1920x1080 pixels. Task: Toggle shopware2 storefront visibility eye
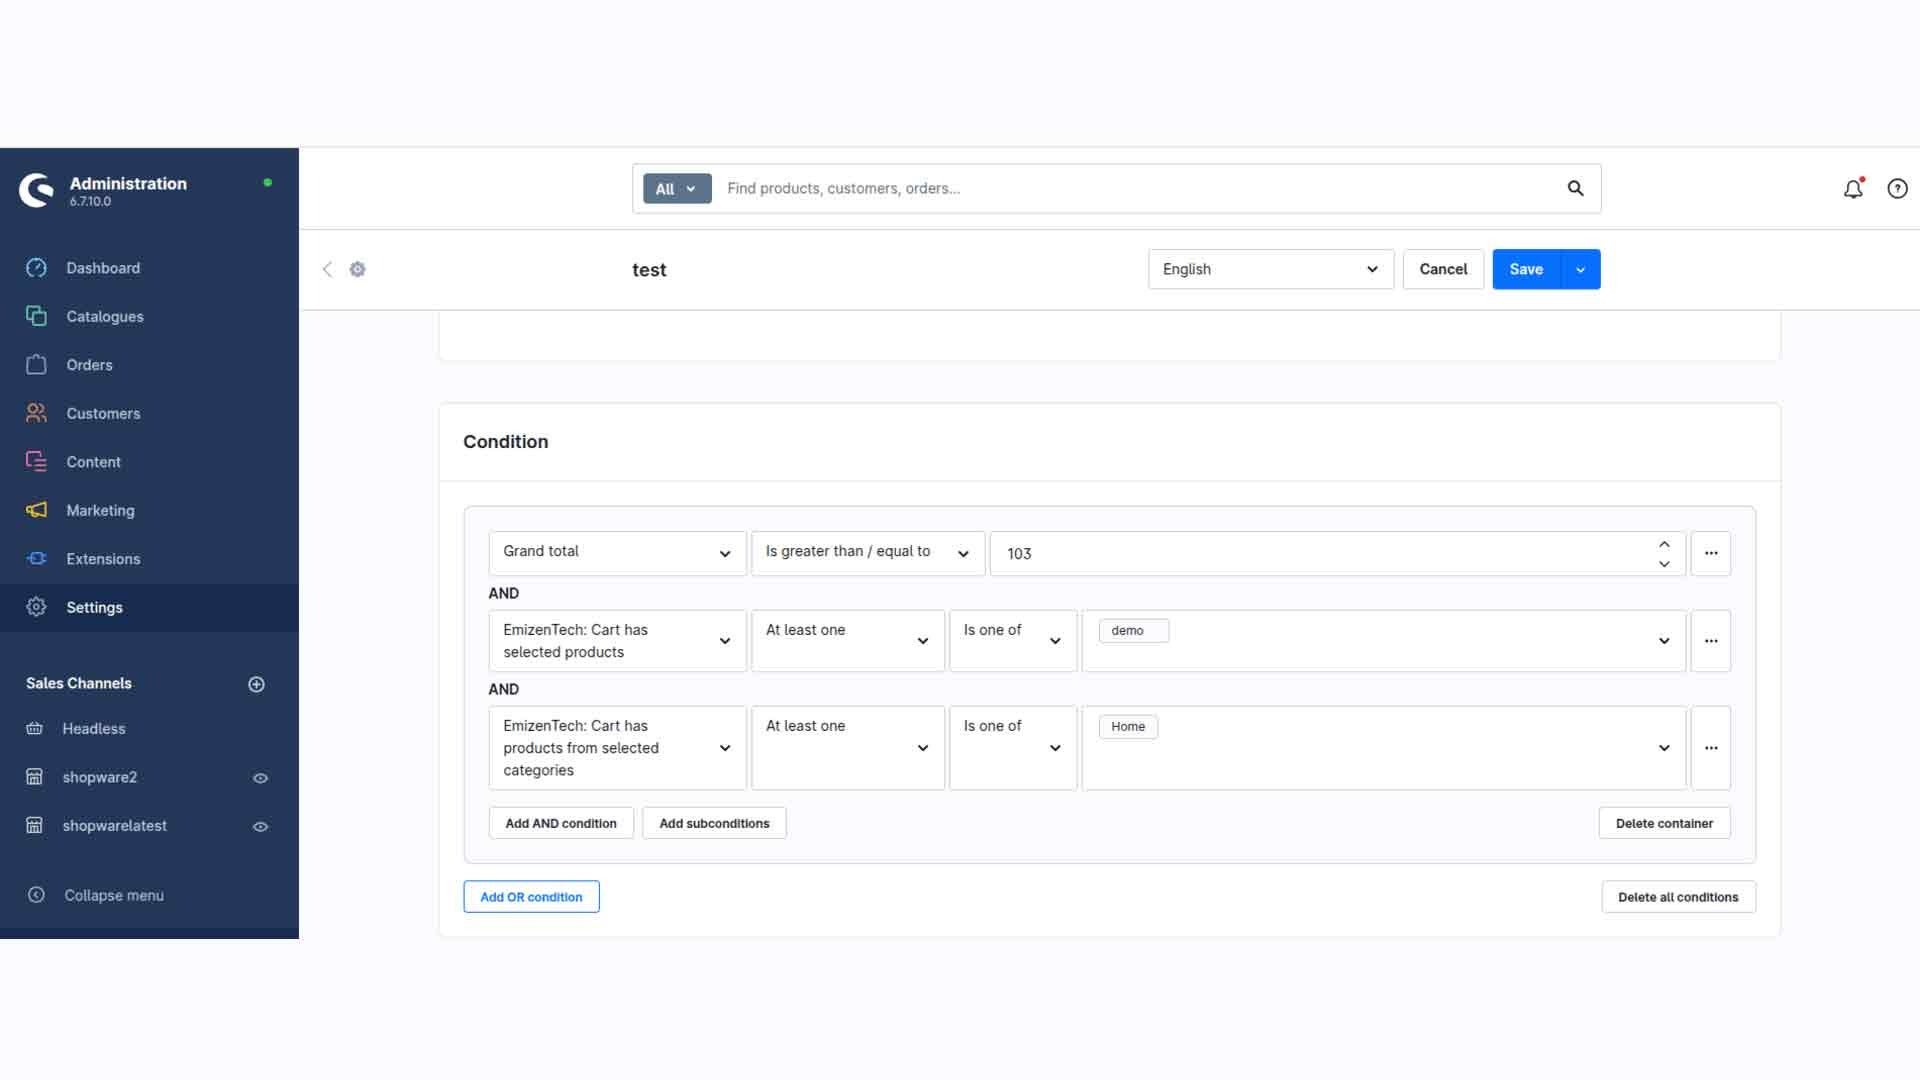pyautogui.click(x=260, y=778)
